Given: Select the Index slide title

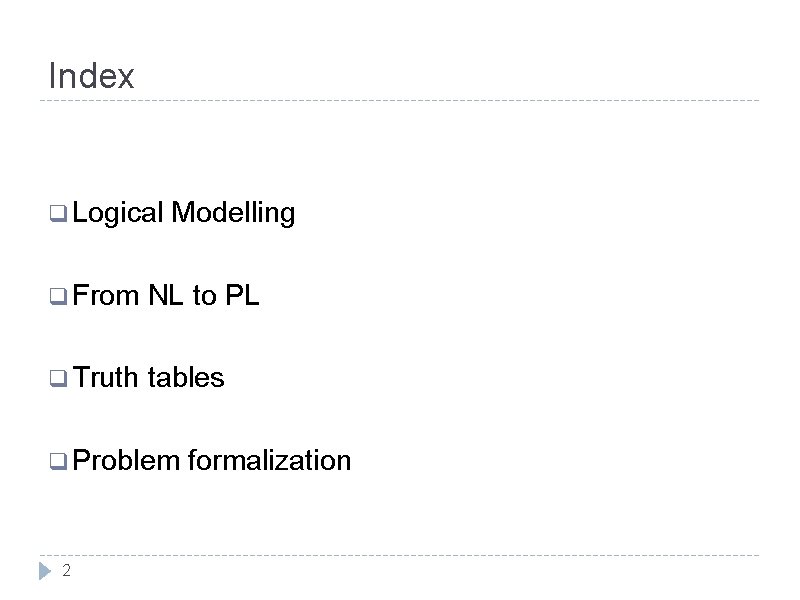Looking at the screenshot, I should coord(91,76).
